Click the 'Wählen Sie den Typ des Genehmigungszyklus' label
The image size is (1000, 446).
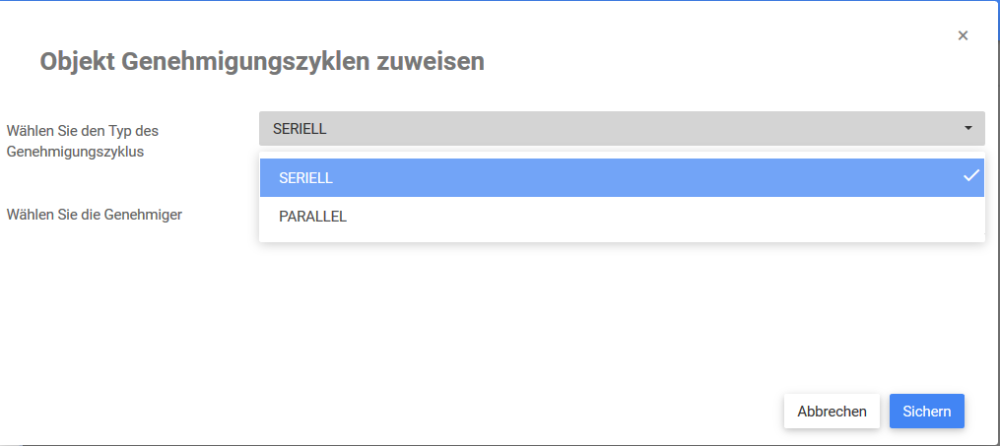click(x=83, y=141)
